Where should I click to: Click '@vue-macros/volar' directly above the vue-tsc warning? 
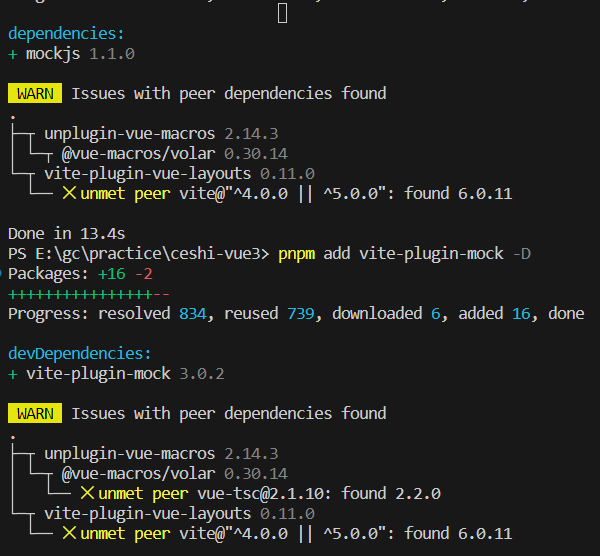pyautogui.click(x=138, y=474)
